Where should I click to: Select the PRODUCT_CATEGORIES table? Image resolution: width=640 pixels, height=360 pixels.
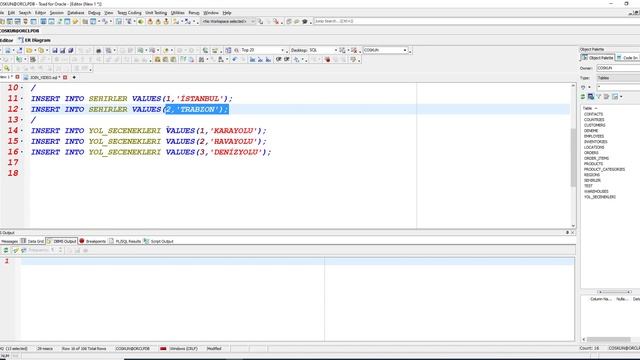(x=604, y=169)
